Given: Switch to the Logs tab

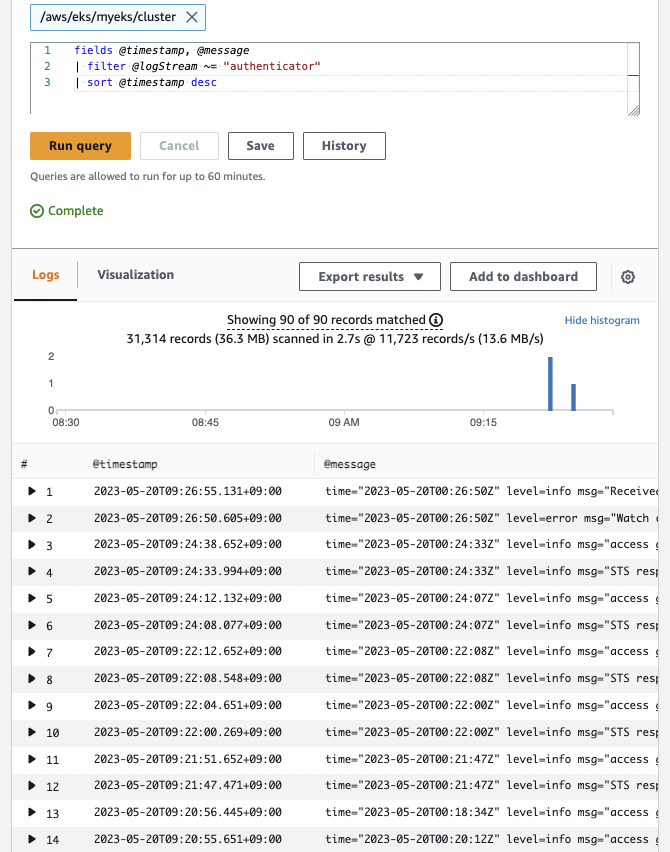Looking at the screenshot, I should pyautogui.click(x=46, y=275).
